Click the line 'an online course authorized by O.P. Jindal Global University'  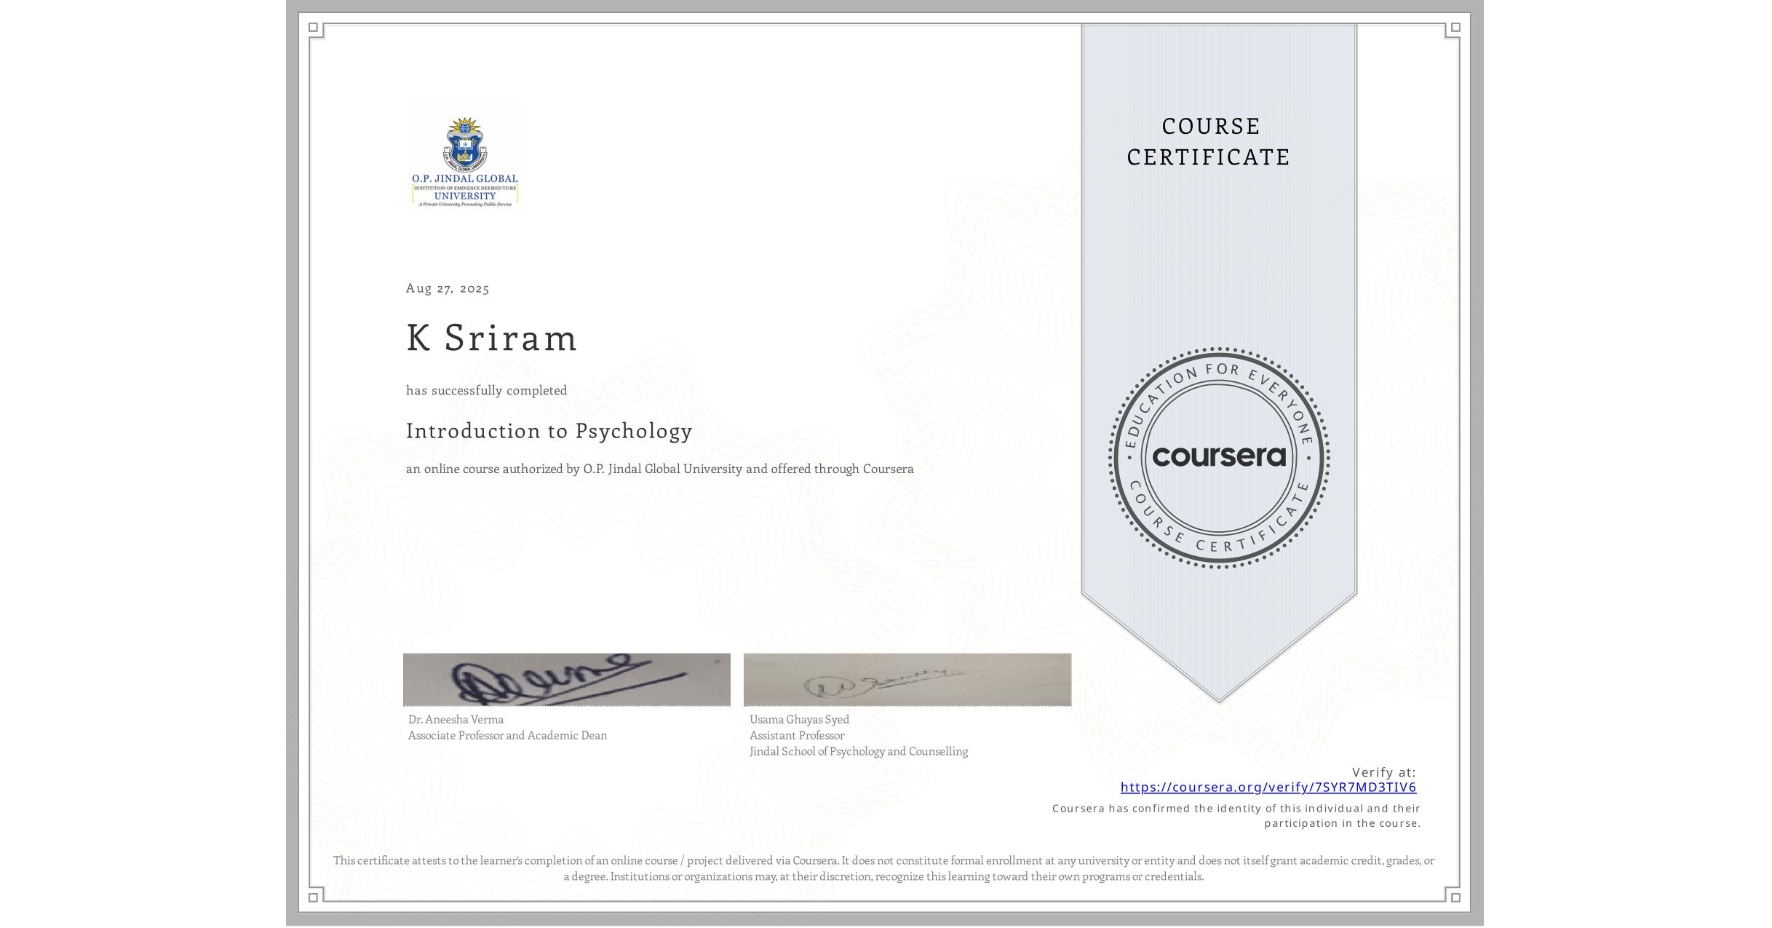[659, 469]
